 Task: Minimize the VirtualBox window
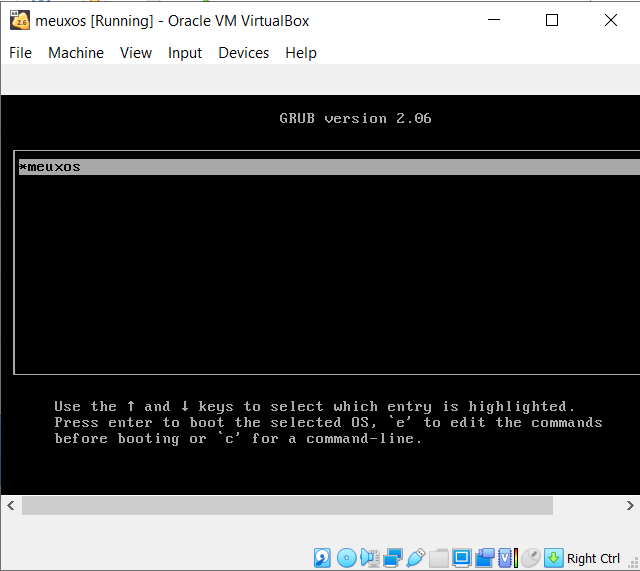tap(494, 20)
